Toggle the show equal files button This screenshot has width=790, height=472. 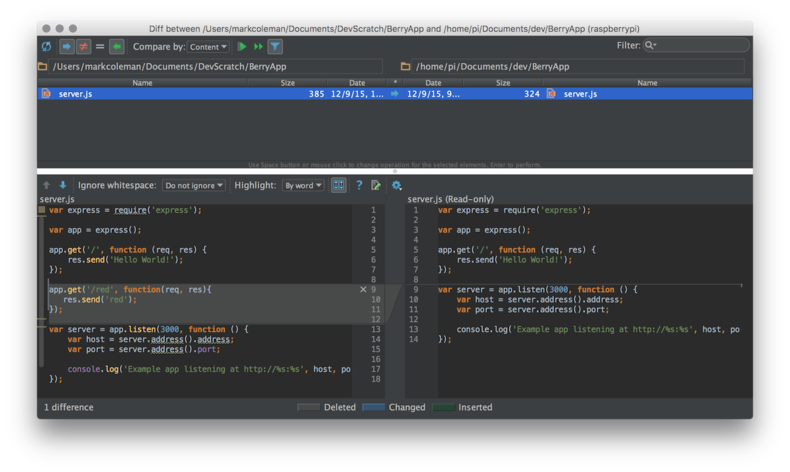point(100,46)
